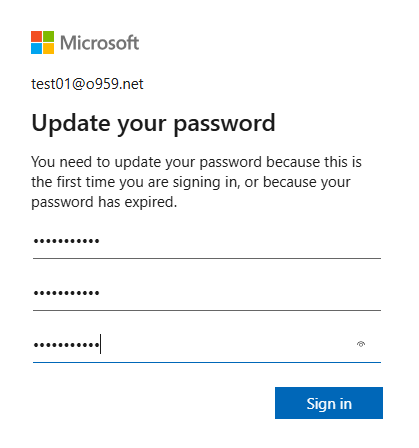
Task: Click the yellow square of the Microsoft logo
Action: pyautogui.click(x=48, y=48)
